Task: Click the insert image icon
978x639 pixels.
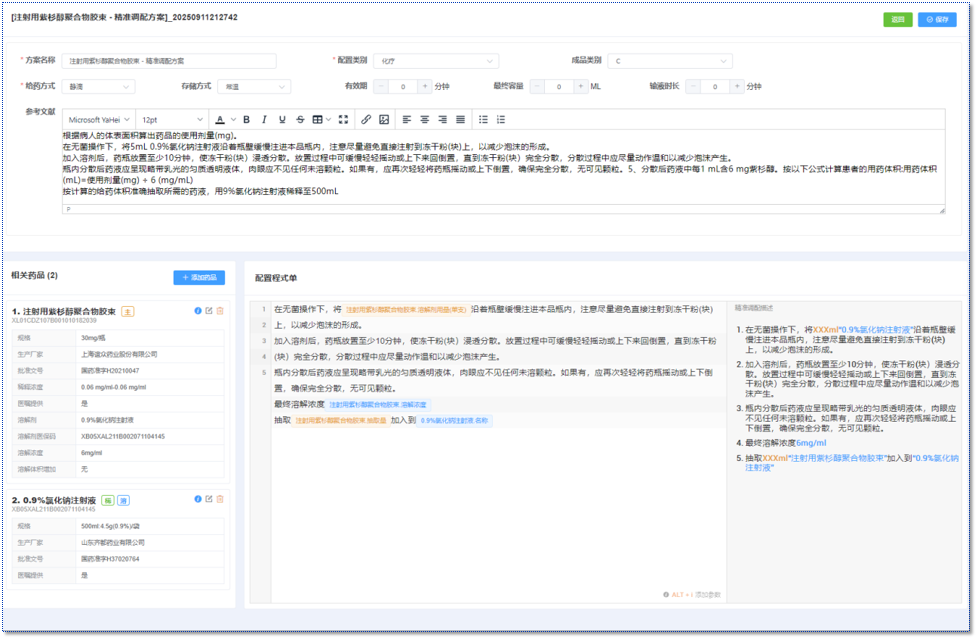Action: (x=384, y=120)
